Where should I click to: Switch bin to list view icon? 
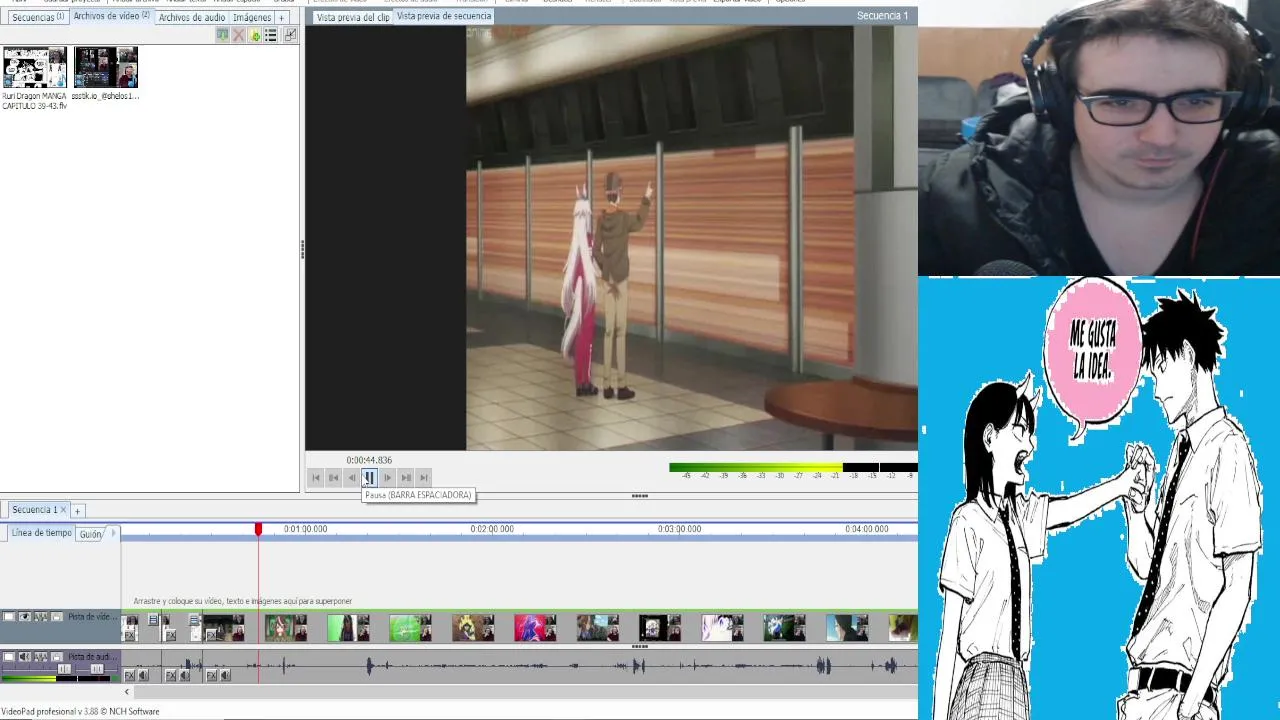pos(270,35)
